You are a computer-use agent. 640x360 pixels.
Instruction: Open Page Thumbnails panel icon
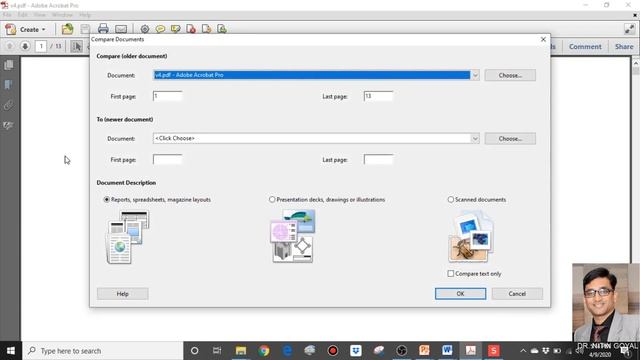9,65
